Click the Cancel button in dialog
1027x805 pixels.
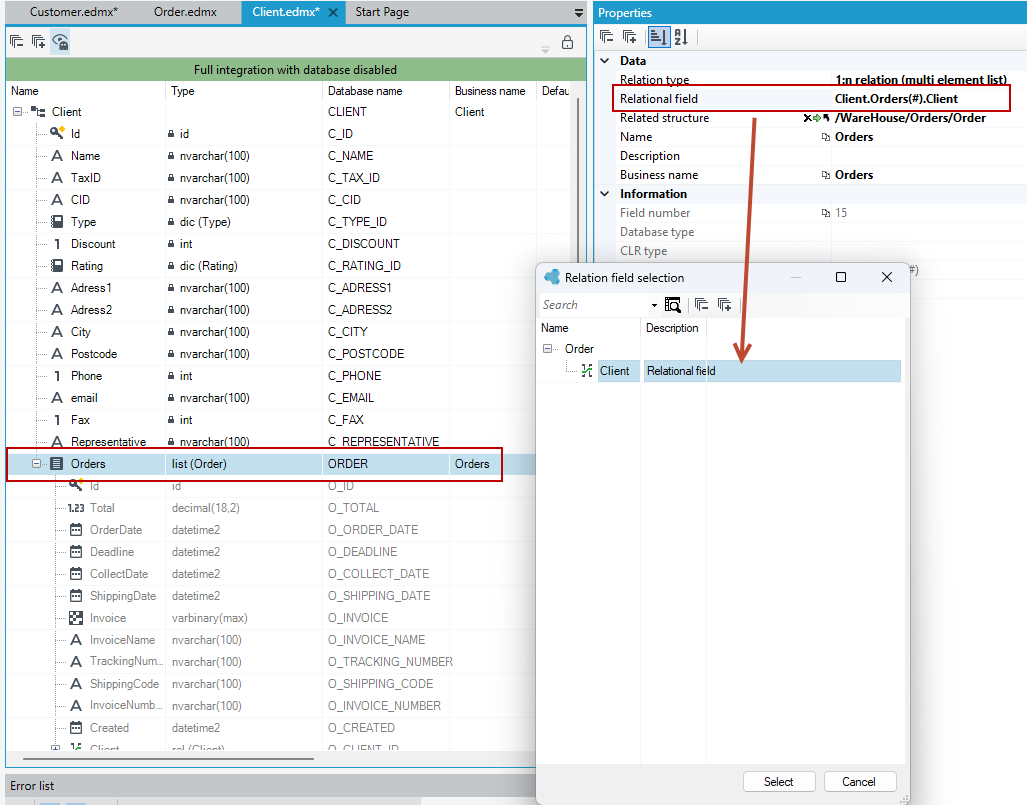point(859,781)
